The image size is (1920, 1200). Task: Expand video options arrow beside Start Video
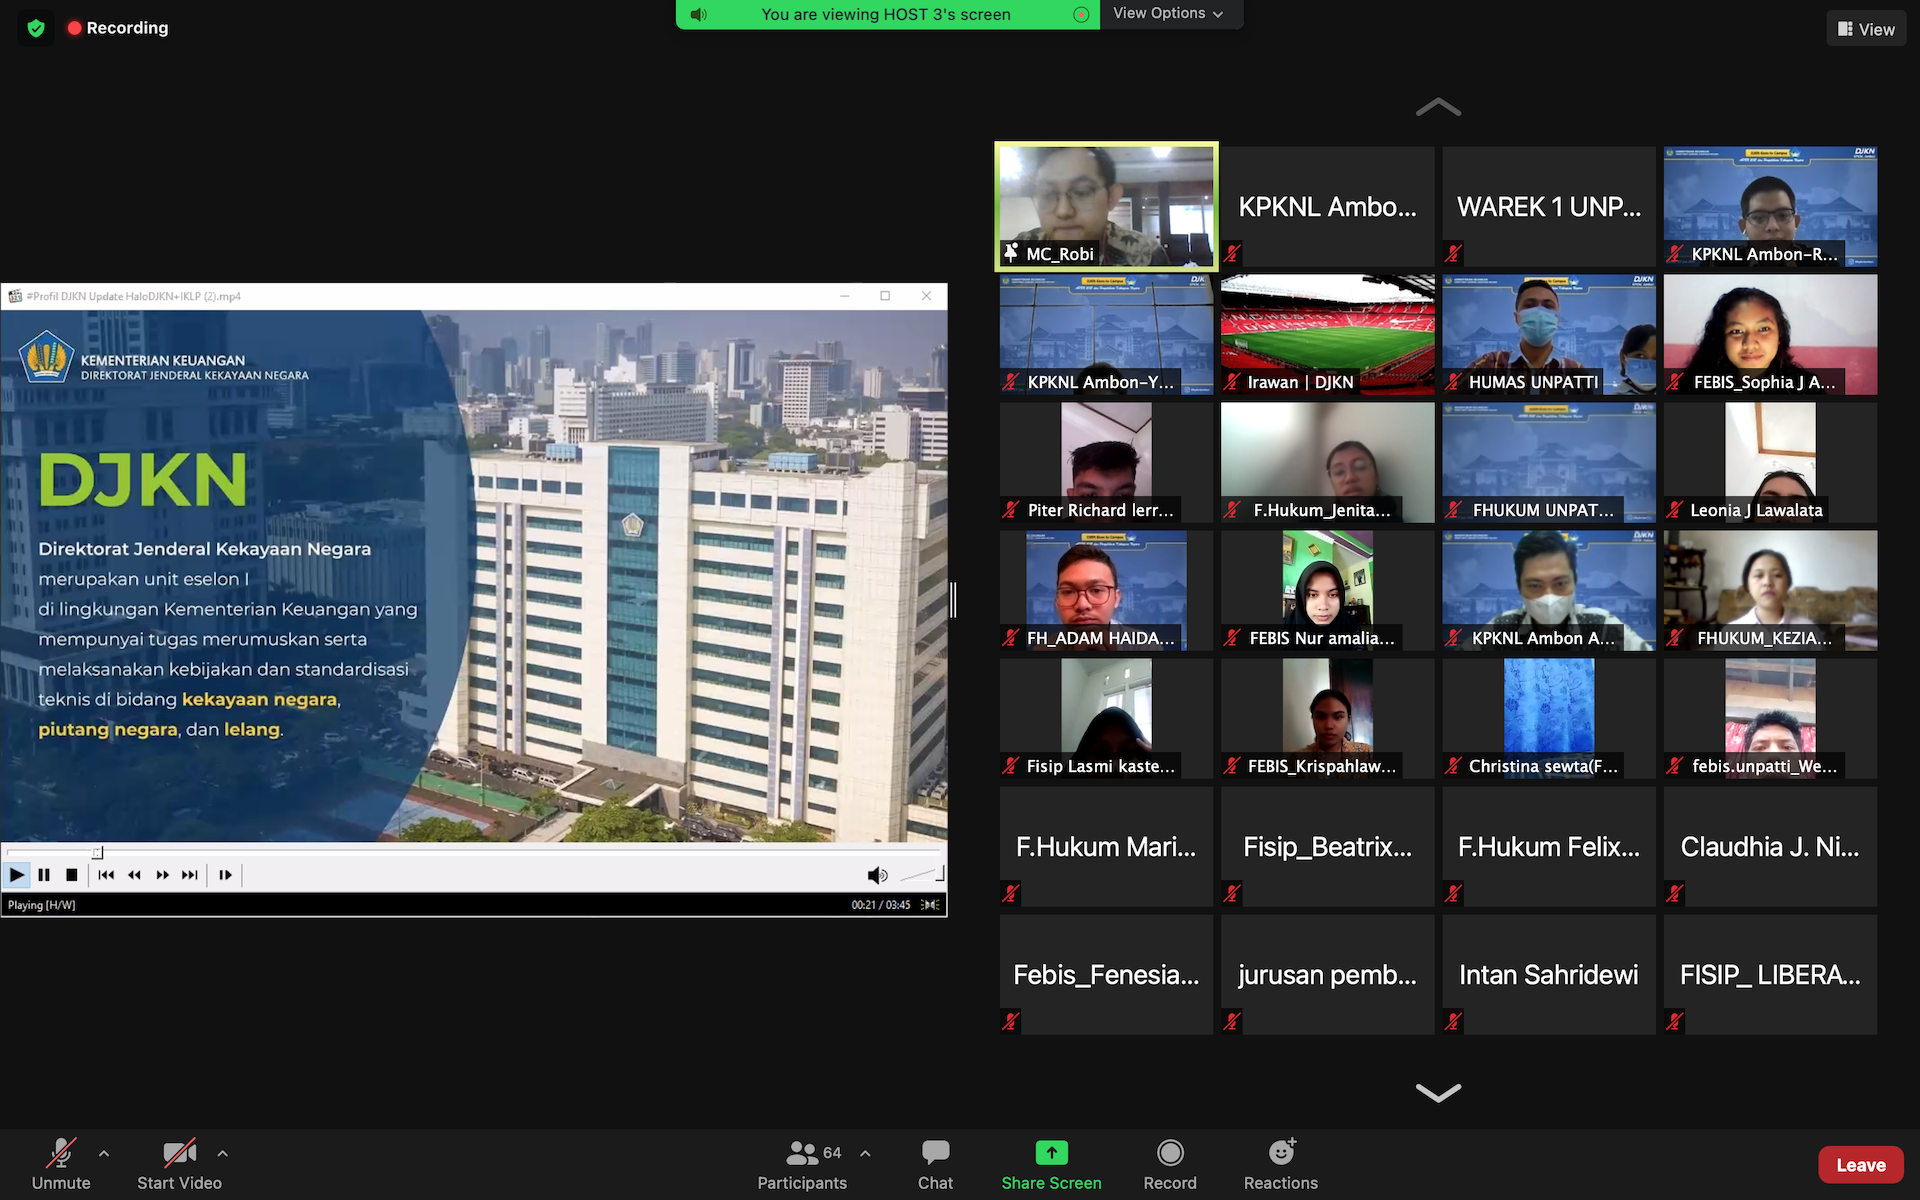point(222,1153)
